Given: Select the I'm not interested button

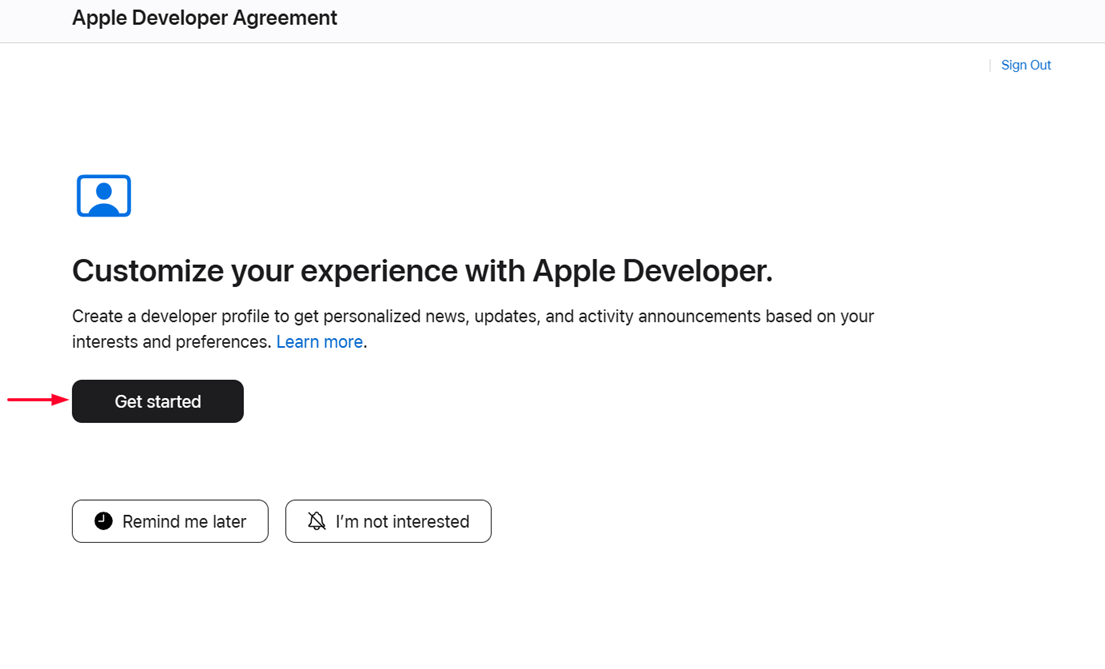Looking at the screenshot, I should (x=388, y=521).
